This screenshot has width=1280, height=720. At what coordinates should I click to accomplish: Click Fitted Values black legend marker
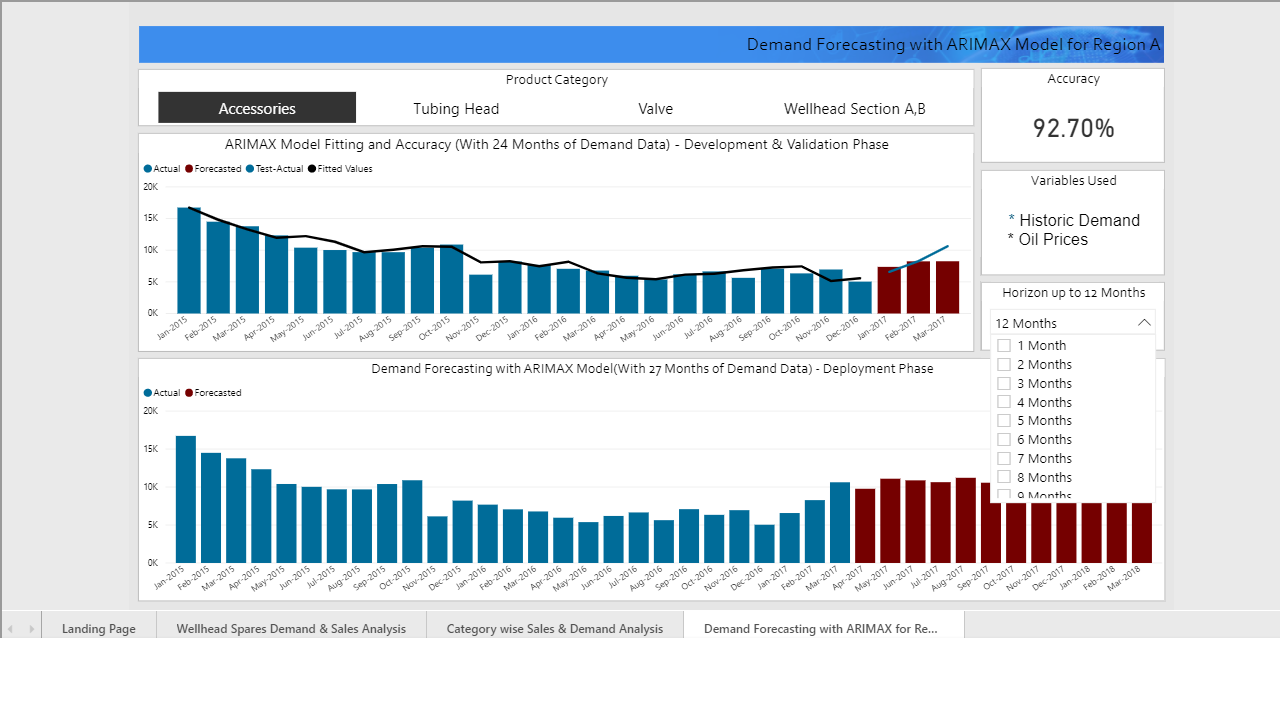(x=312, y=169)
